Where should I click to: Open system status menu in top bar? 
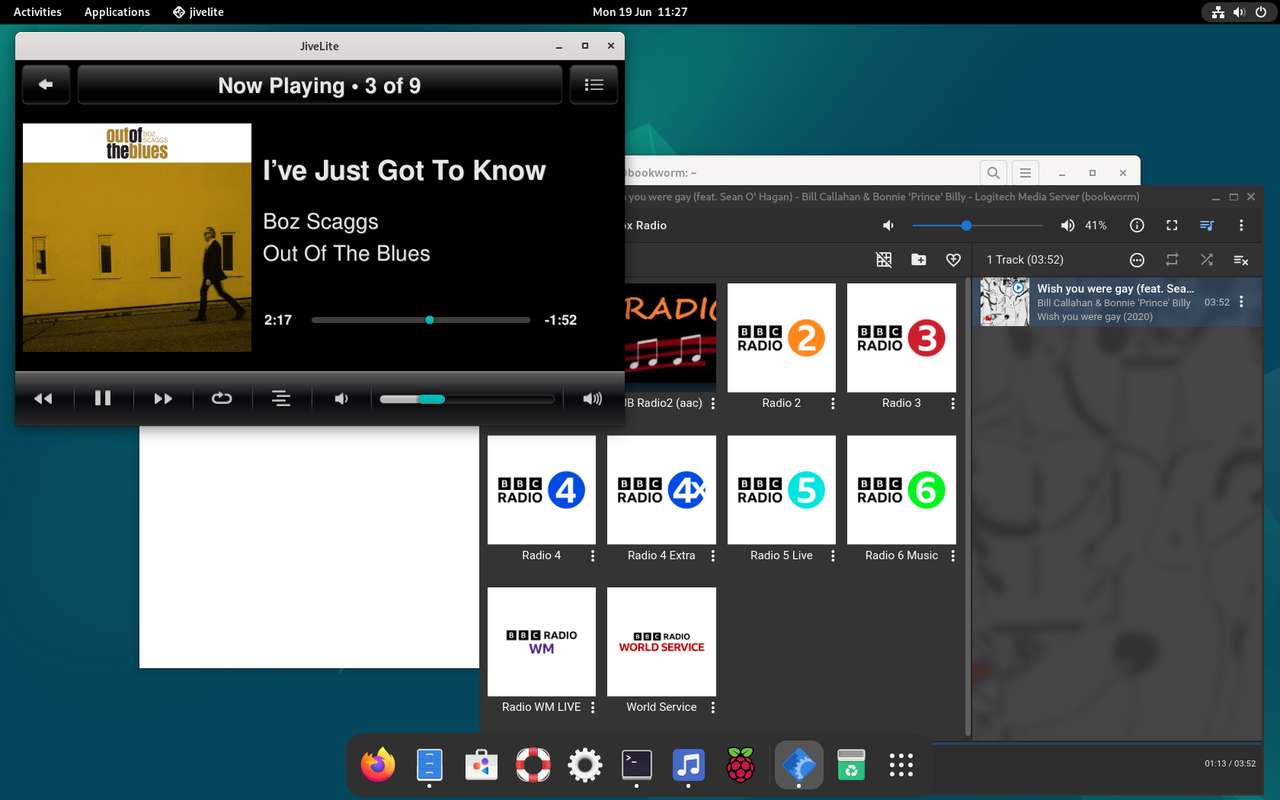click(x=1239, y=12)
